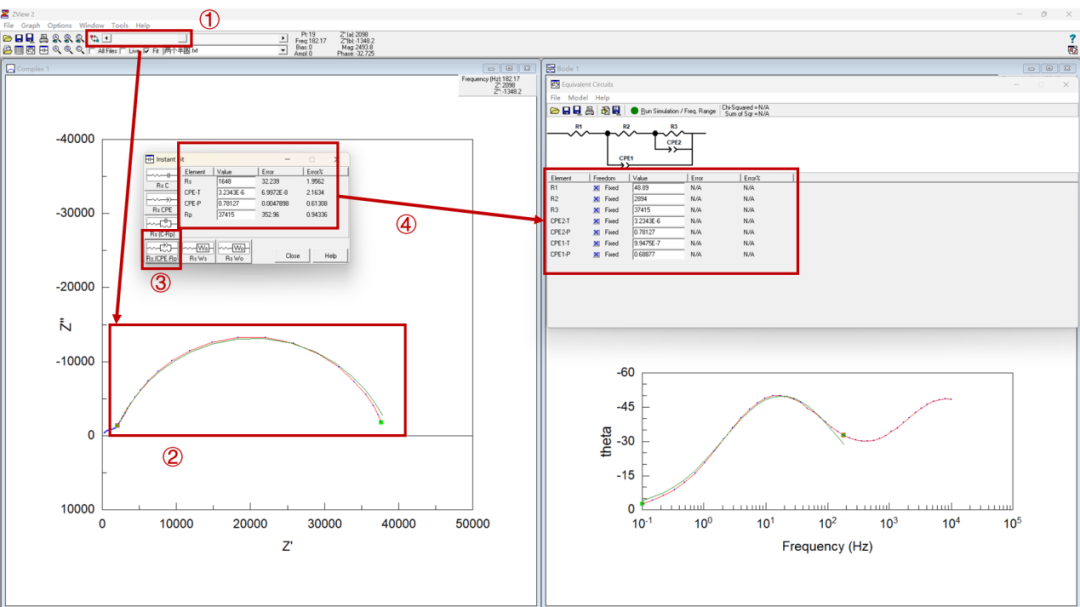
Task: Open File menu in Equivalent Circuits window
Action: (555, 98)
